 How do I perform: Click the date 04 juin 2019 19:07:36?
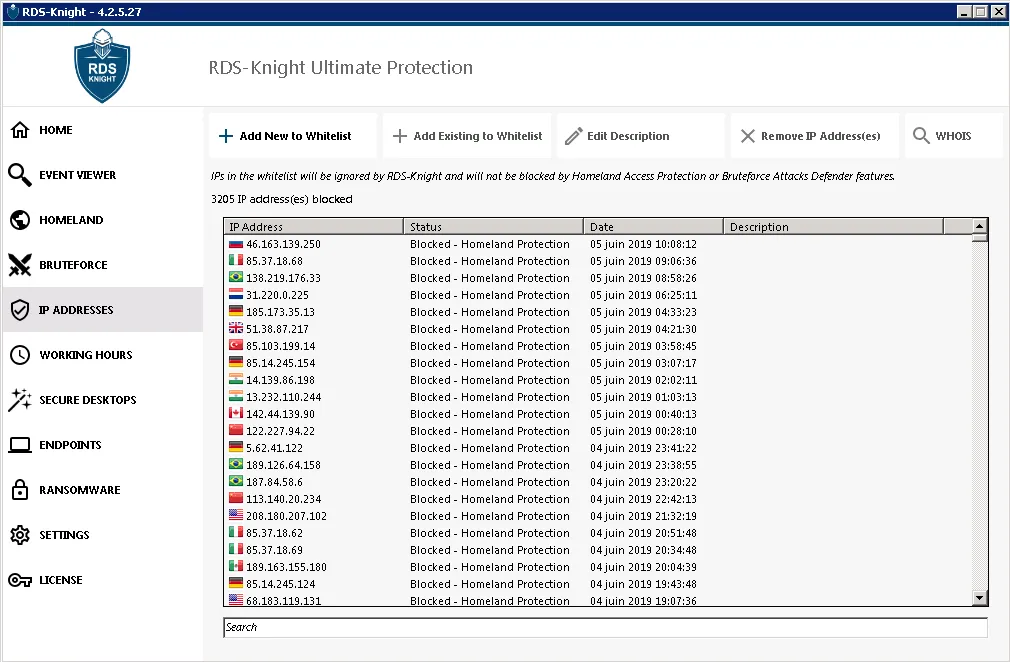point(643,600)
